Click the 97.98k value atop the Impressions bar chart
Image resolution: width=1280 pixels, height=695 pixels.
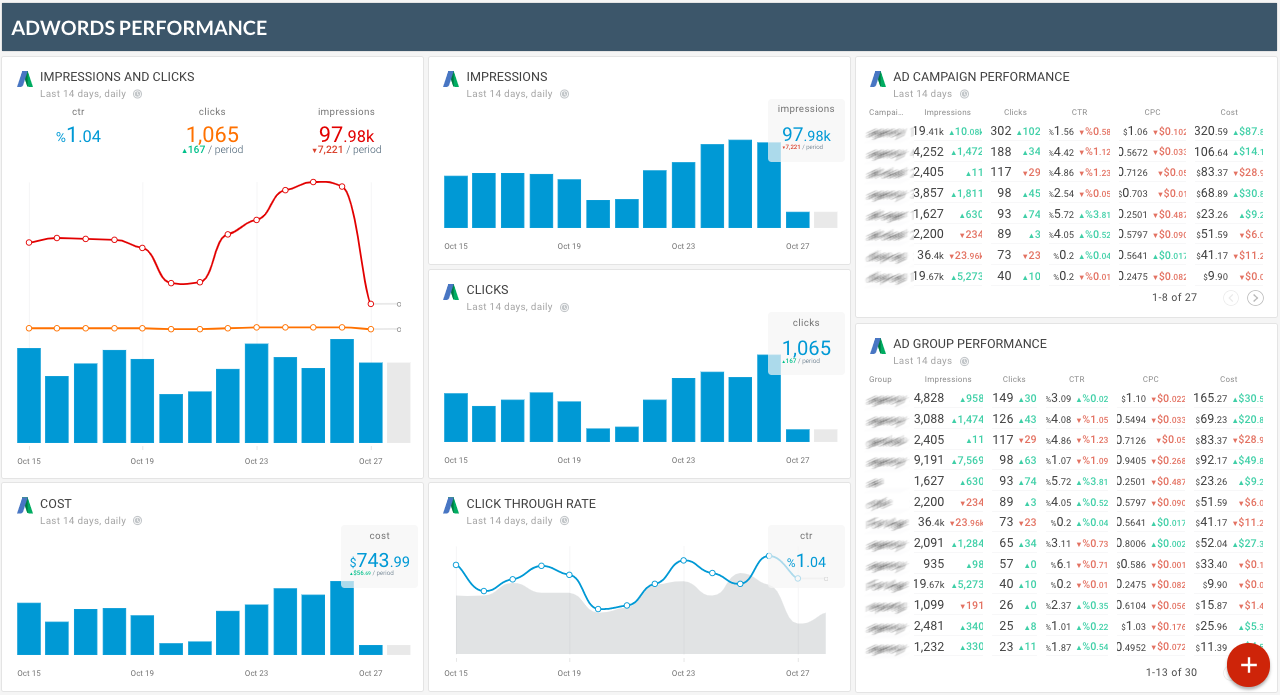(x=806, y=135)
